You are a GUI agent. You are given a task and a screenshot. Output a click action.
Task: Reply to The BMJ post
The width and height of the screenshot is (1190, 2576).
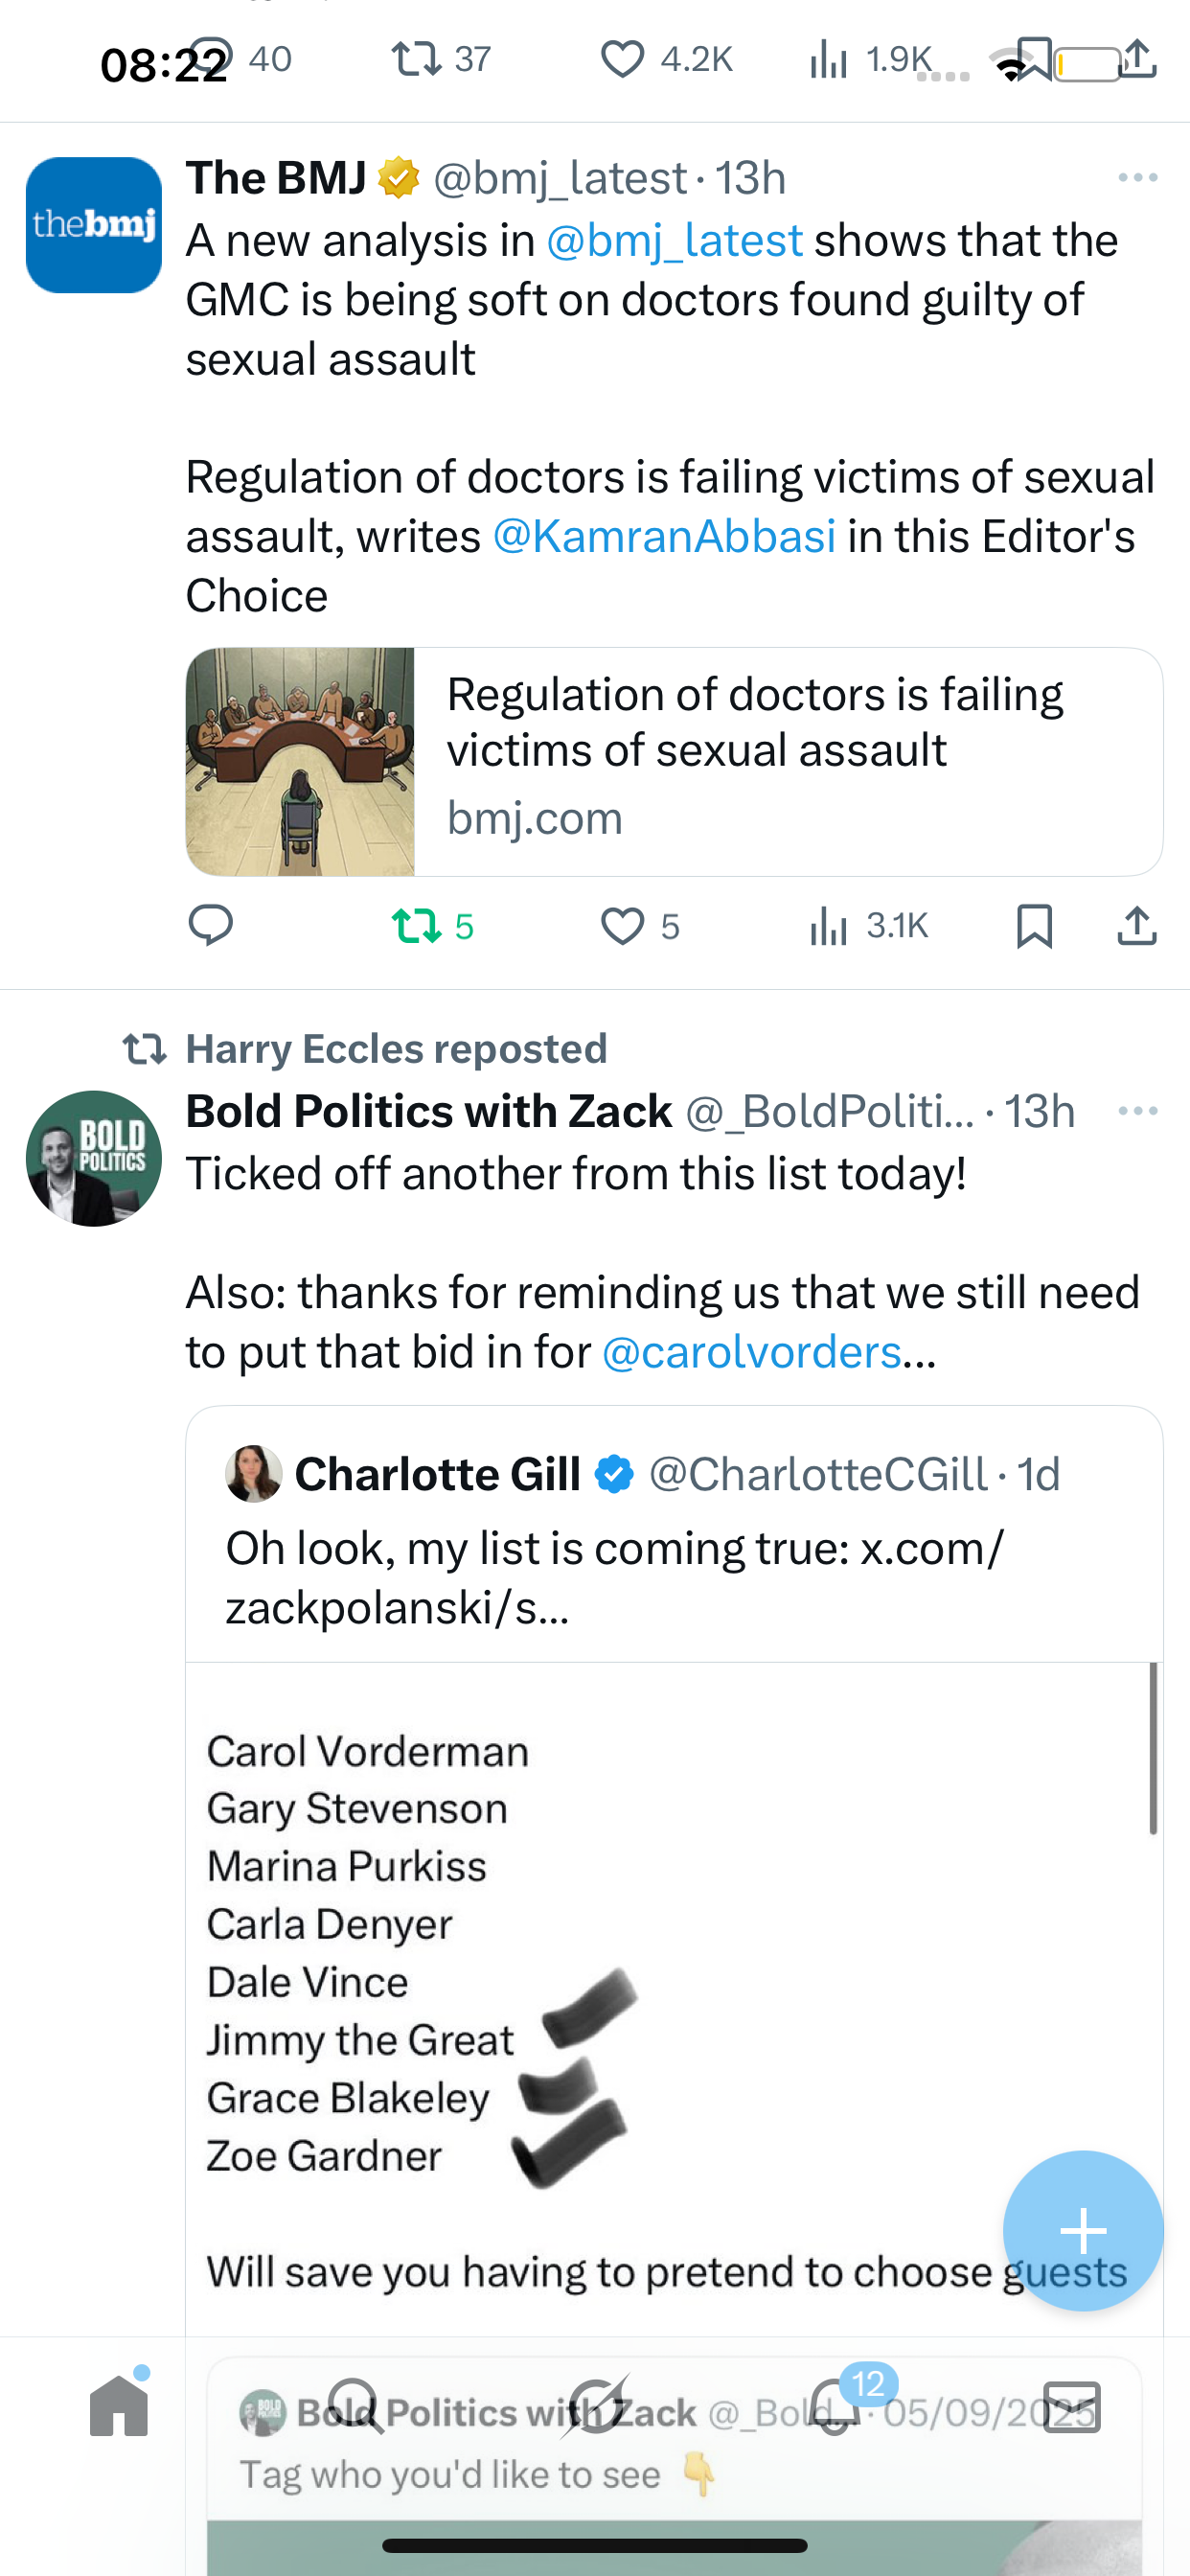[211, 926]
